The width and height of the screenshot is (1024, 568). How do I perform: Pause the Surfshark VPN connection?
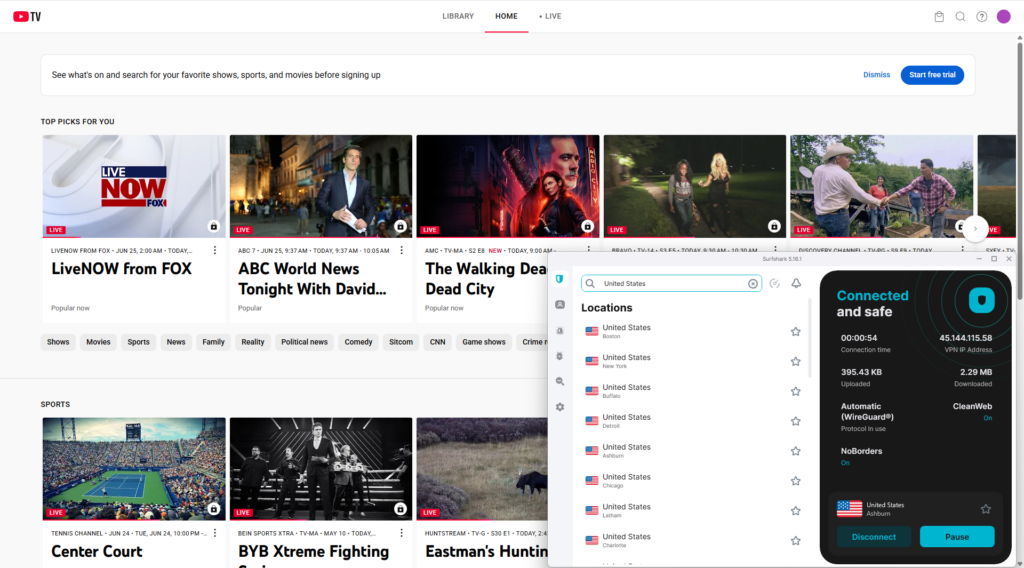[957, 537]
